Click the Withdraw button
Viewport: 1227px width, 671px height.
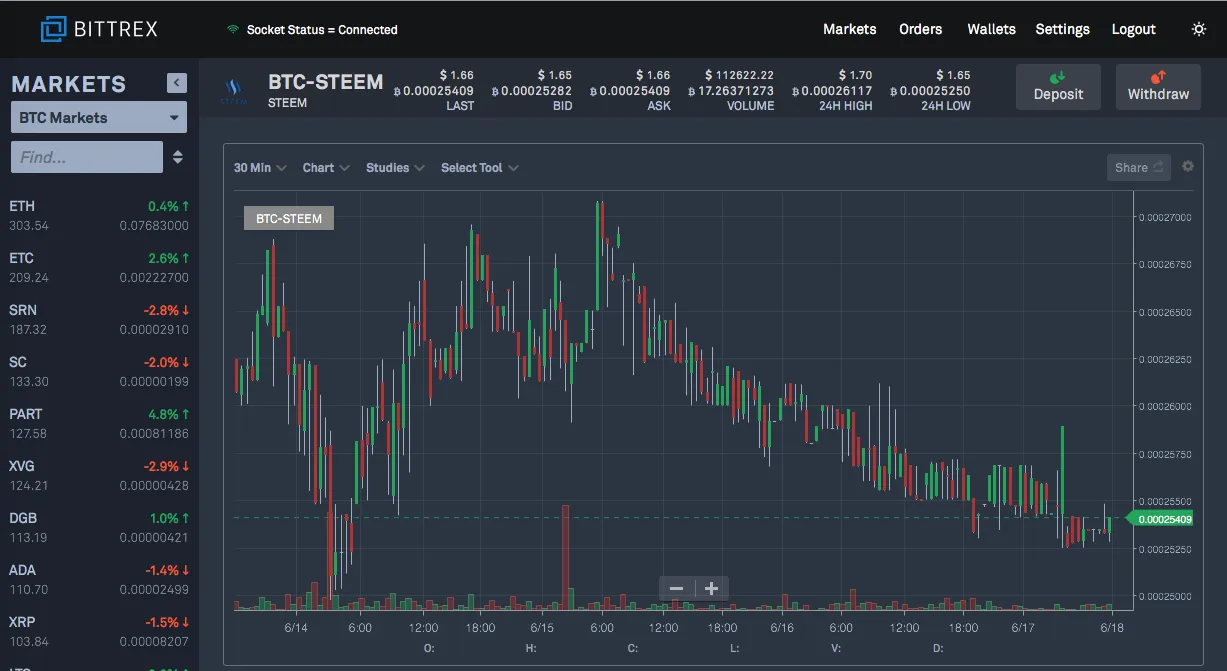1158,86
